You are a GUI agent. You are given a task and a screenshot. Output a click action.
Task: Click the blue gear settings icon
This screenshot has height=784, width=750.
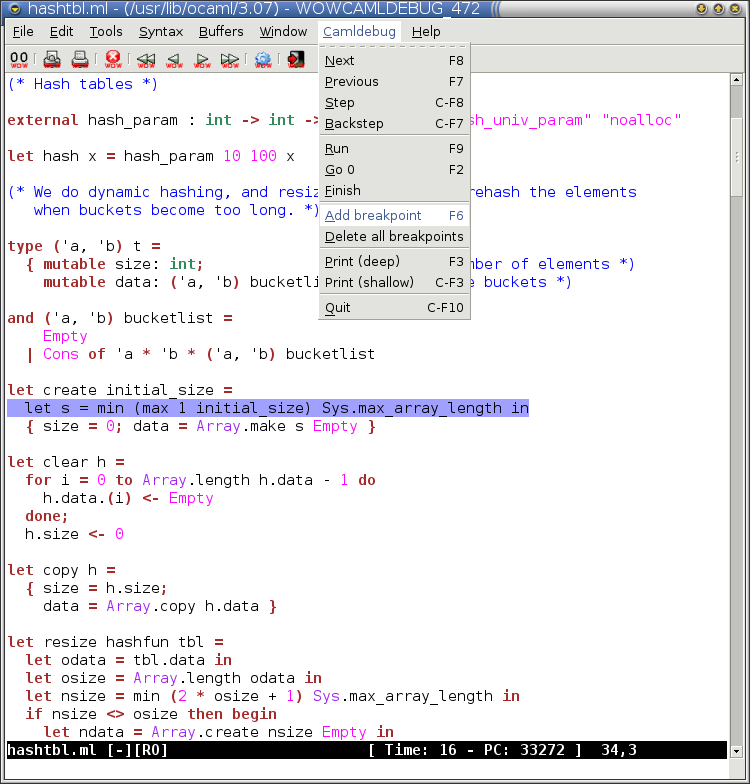click(x=263, y=59)
